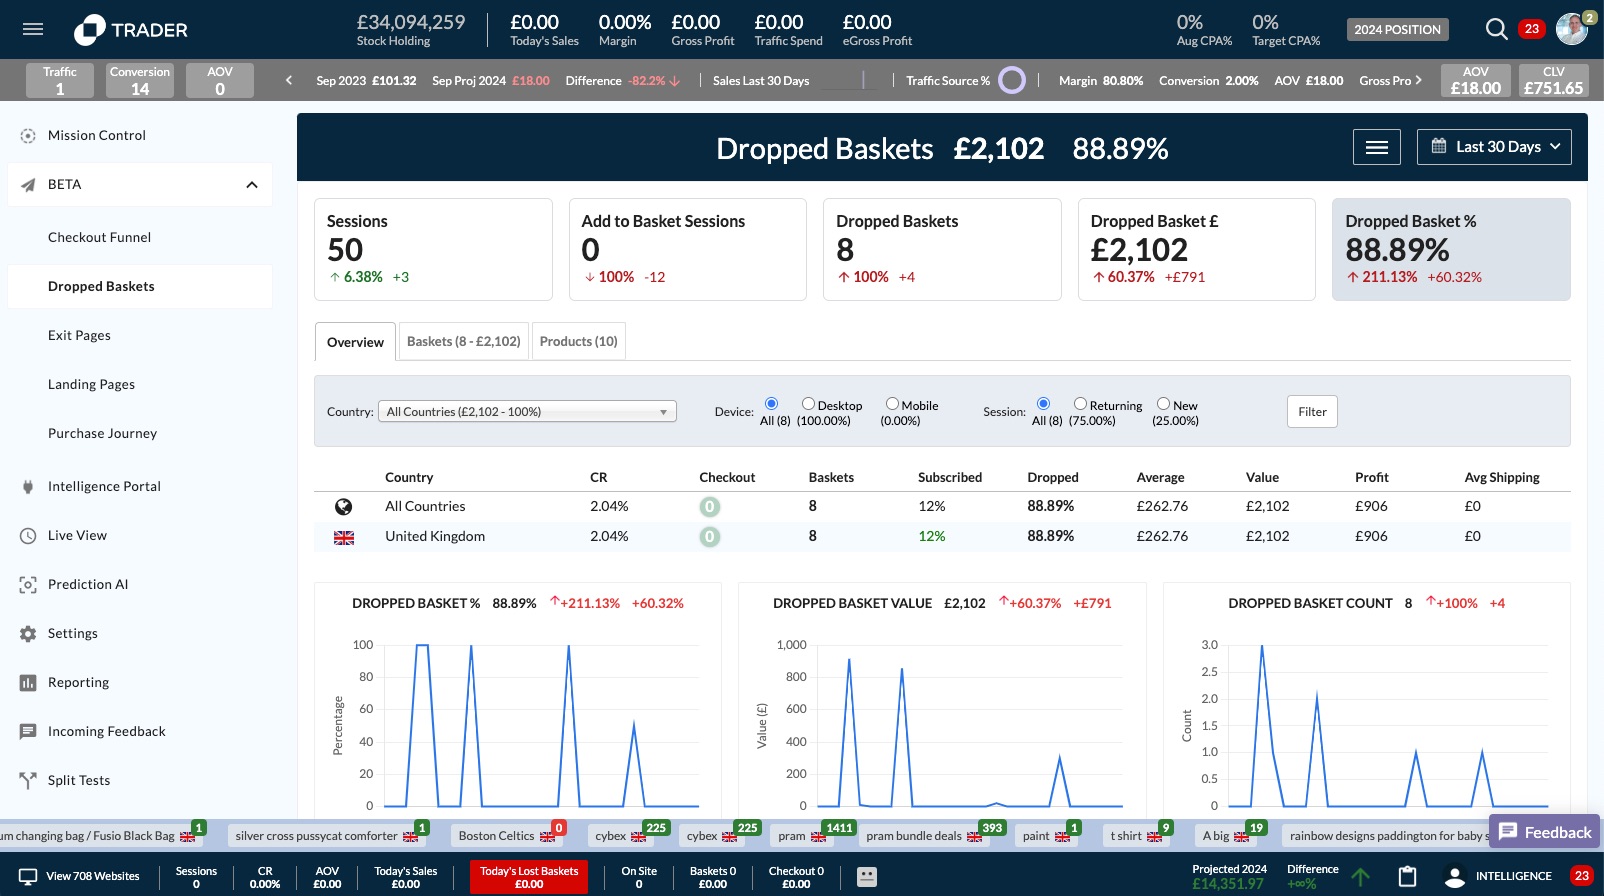Sort table by Avg Shipping column header
Screen dimensions: 1604x896
coord(1501,477)
